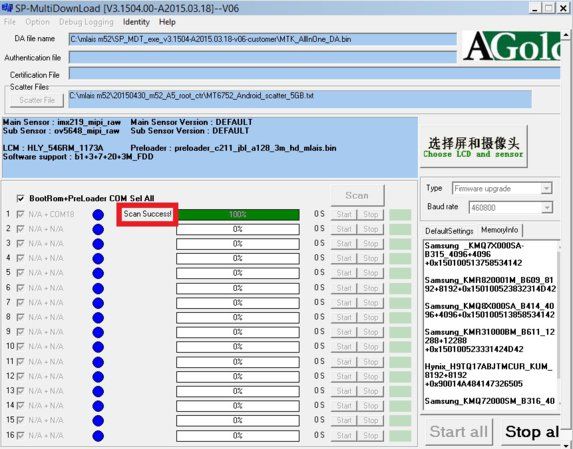The width and height of the screenshot is (573, 449).
Task: Toggle the checkbox for port row 12
Action: click(x=20, y=376)
